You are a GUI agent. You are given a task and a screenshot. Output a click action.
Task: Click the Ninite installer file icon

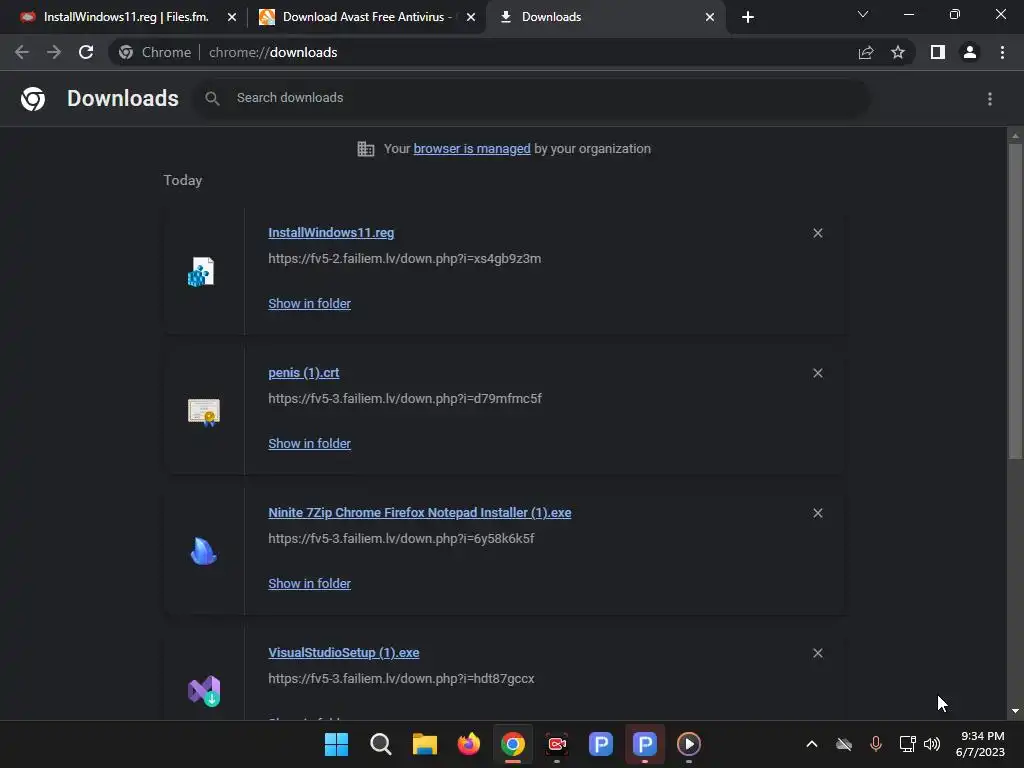pos(204,551)
